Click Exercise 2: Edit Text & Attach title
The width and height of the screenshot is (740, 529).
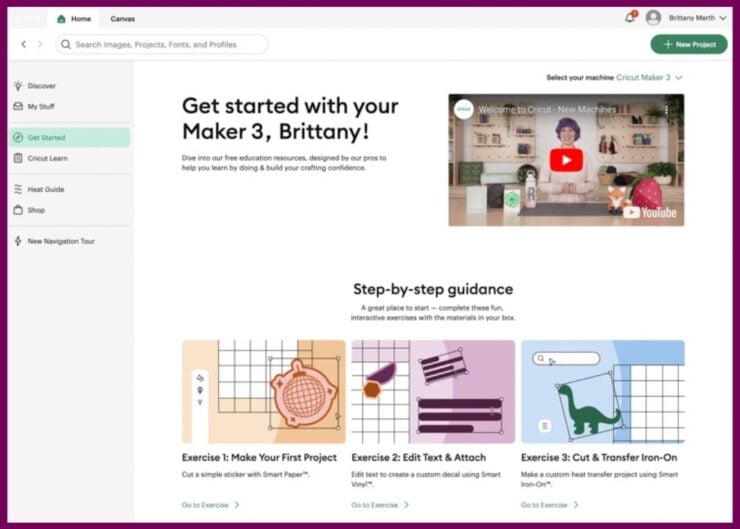[418, 457]
